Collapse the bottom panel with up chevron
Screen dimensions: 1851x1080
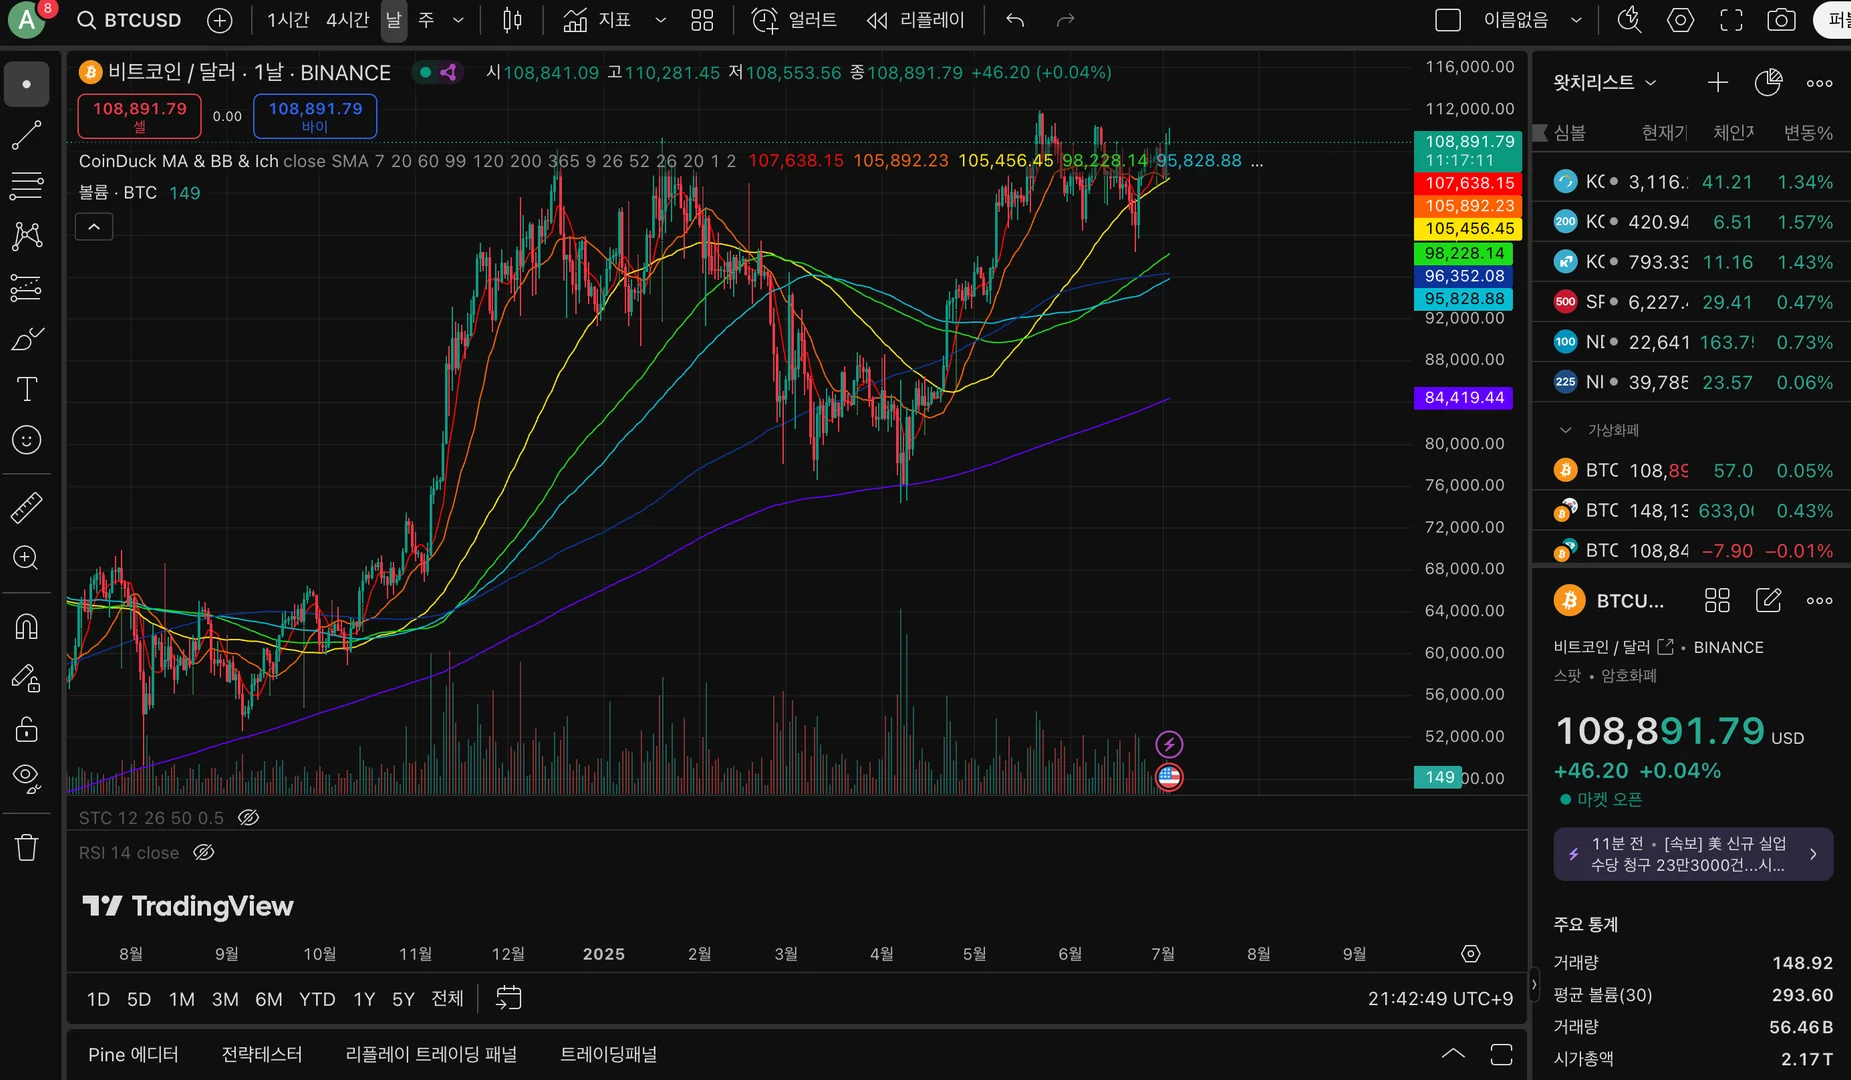pyautogui.click(x=1453, y=1054)
